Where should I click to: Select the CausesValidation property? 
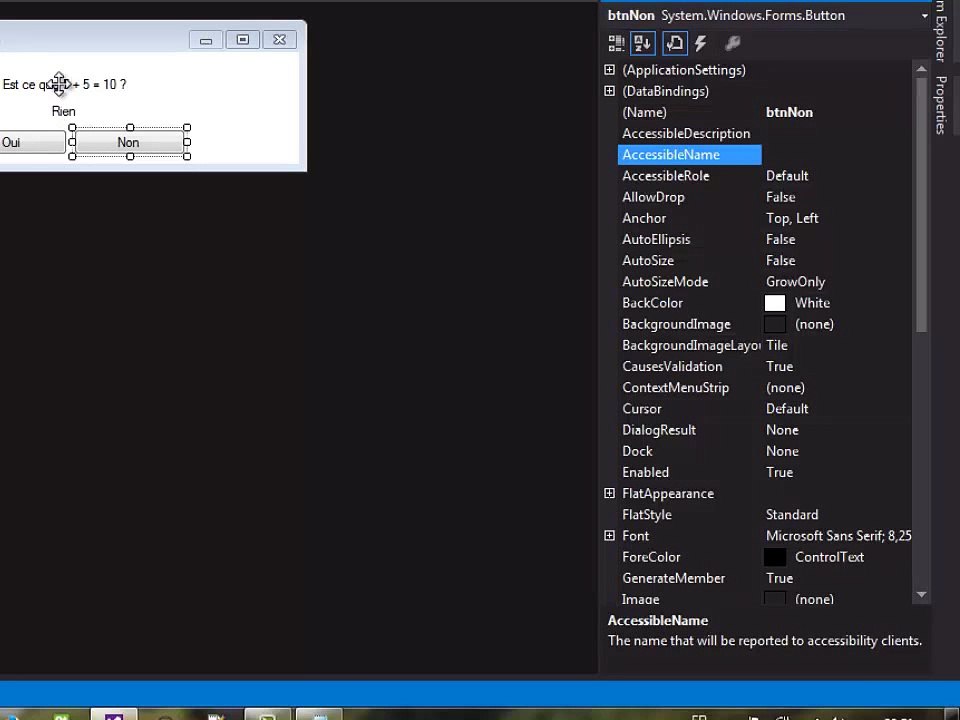click(x=672, y=367)
